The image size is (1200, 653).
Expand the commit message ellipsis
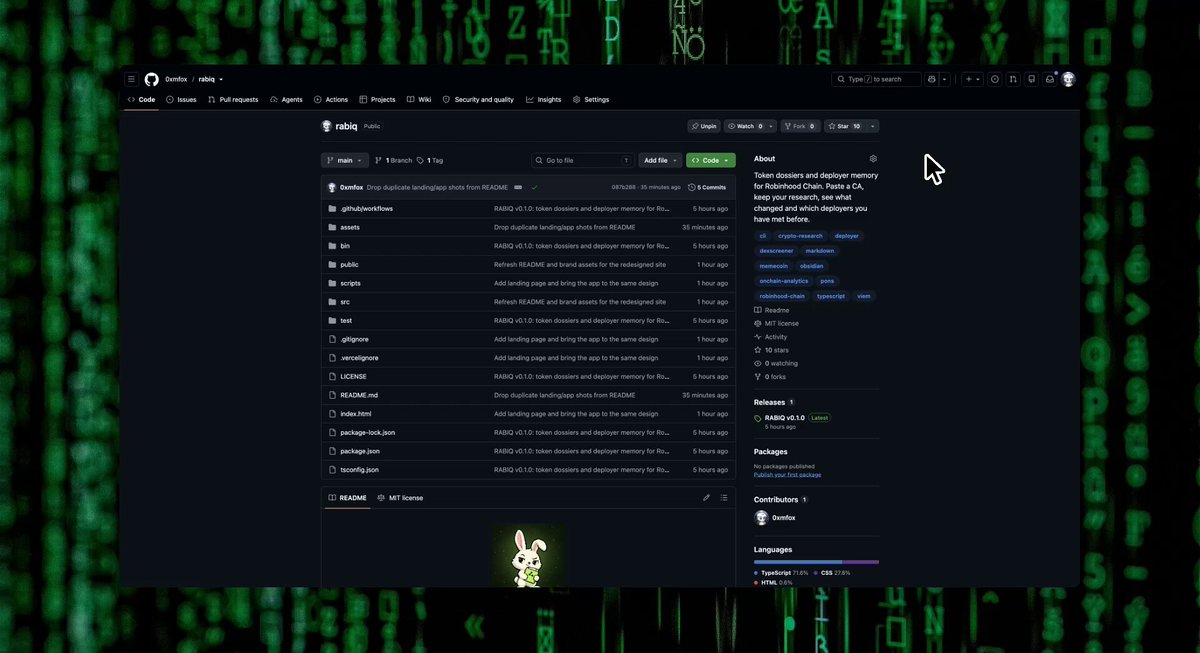[518, 187]
